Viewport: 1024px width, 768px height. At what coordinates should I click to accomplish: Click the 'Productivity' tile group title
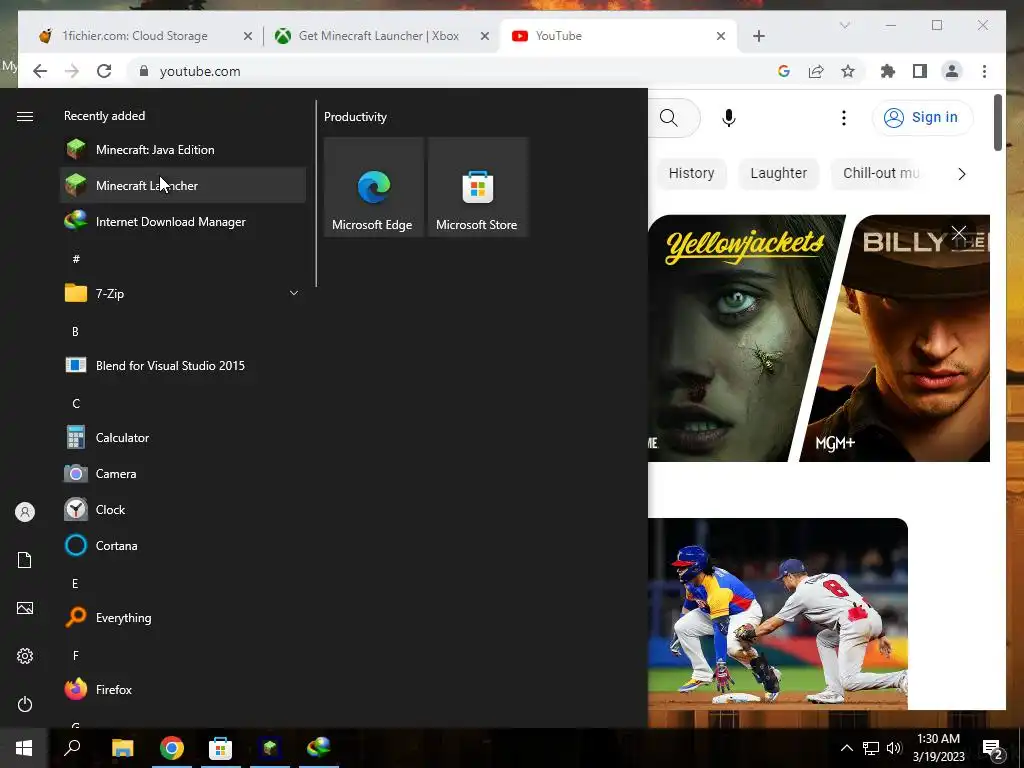355,117
